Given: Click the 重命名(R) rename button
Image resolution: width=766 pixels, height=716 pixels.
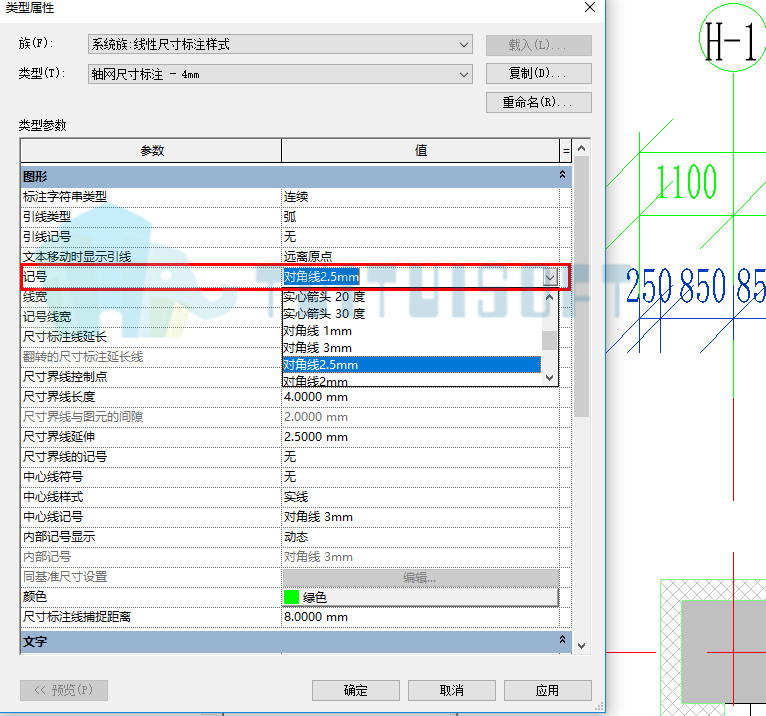Looking at the screenshot, I should [x=538, y=103].
